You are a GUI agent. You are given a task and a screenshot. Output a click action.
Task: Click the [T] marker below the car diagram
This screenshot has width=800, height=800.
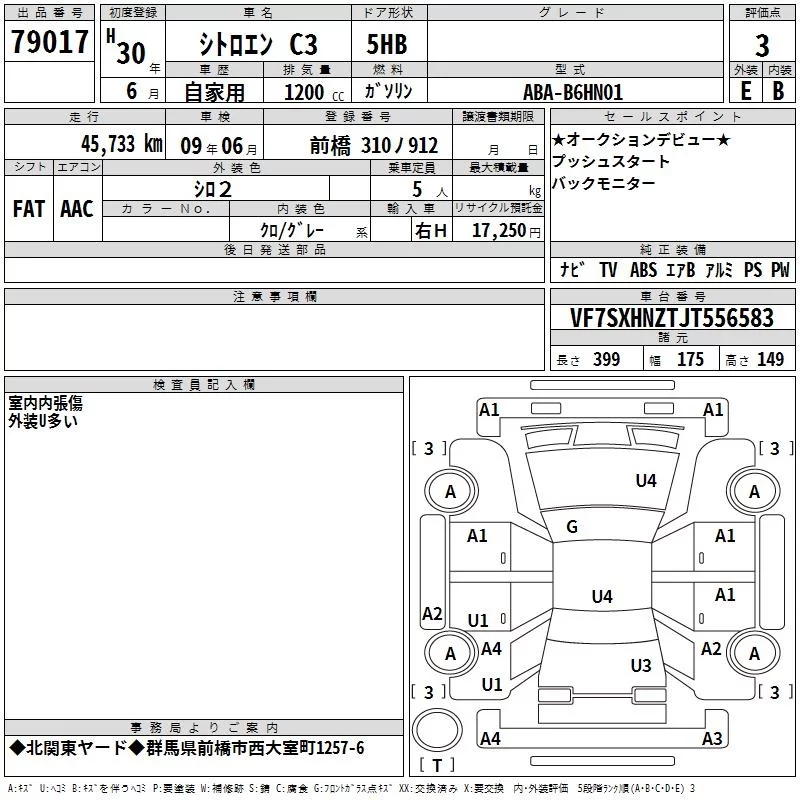coord(438,765)
